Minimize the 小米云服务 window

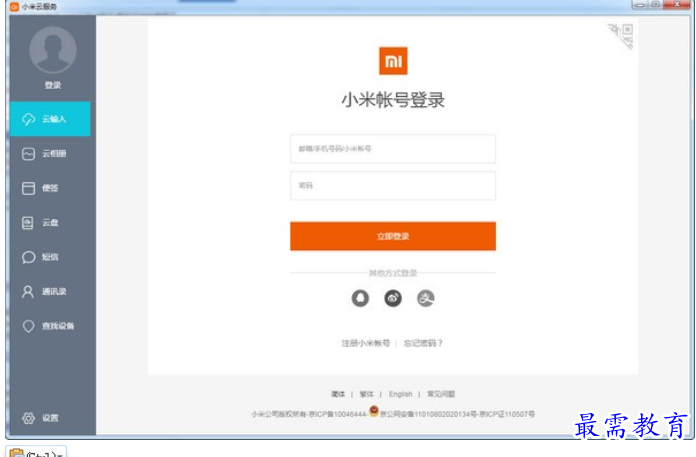coord(640,4)
